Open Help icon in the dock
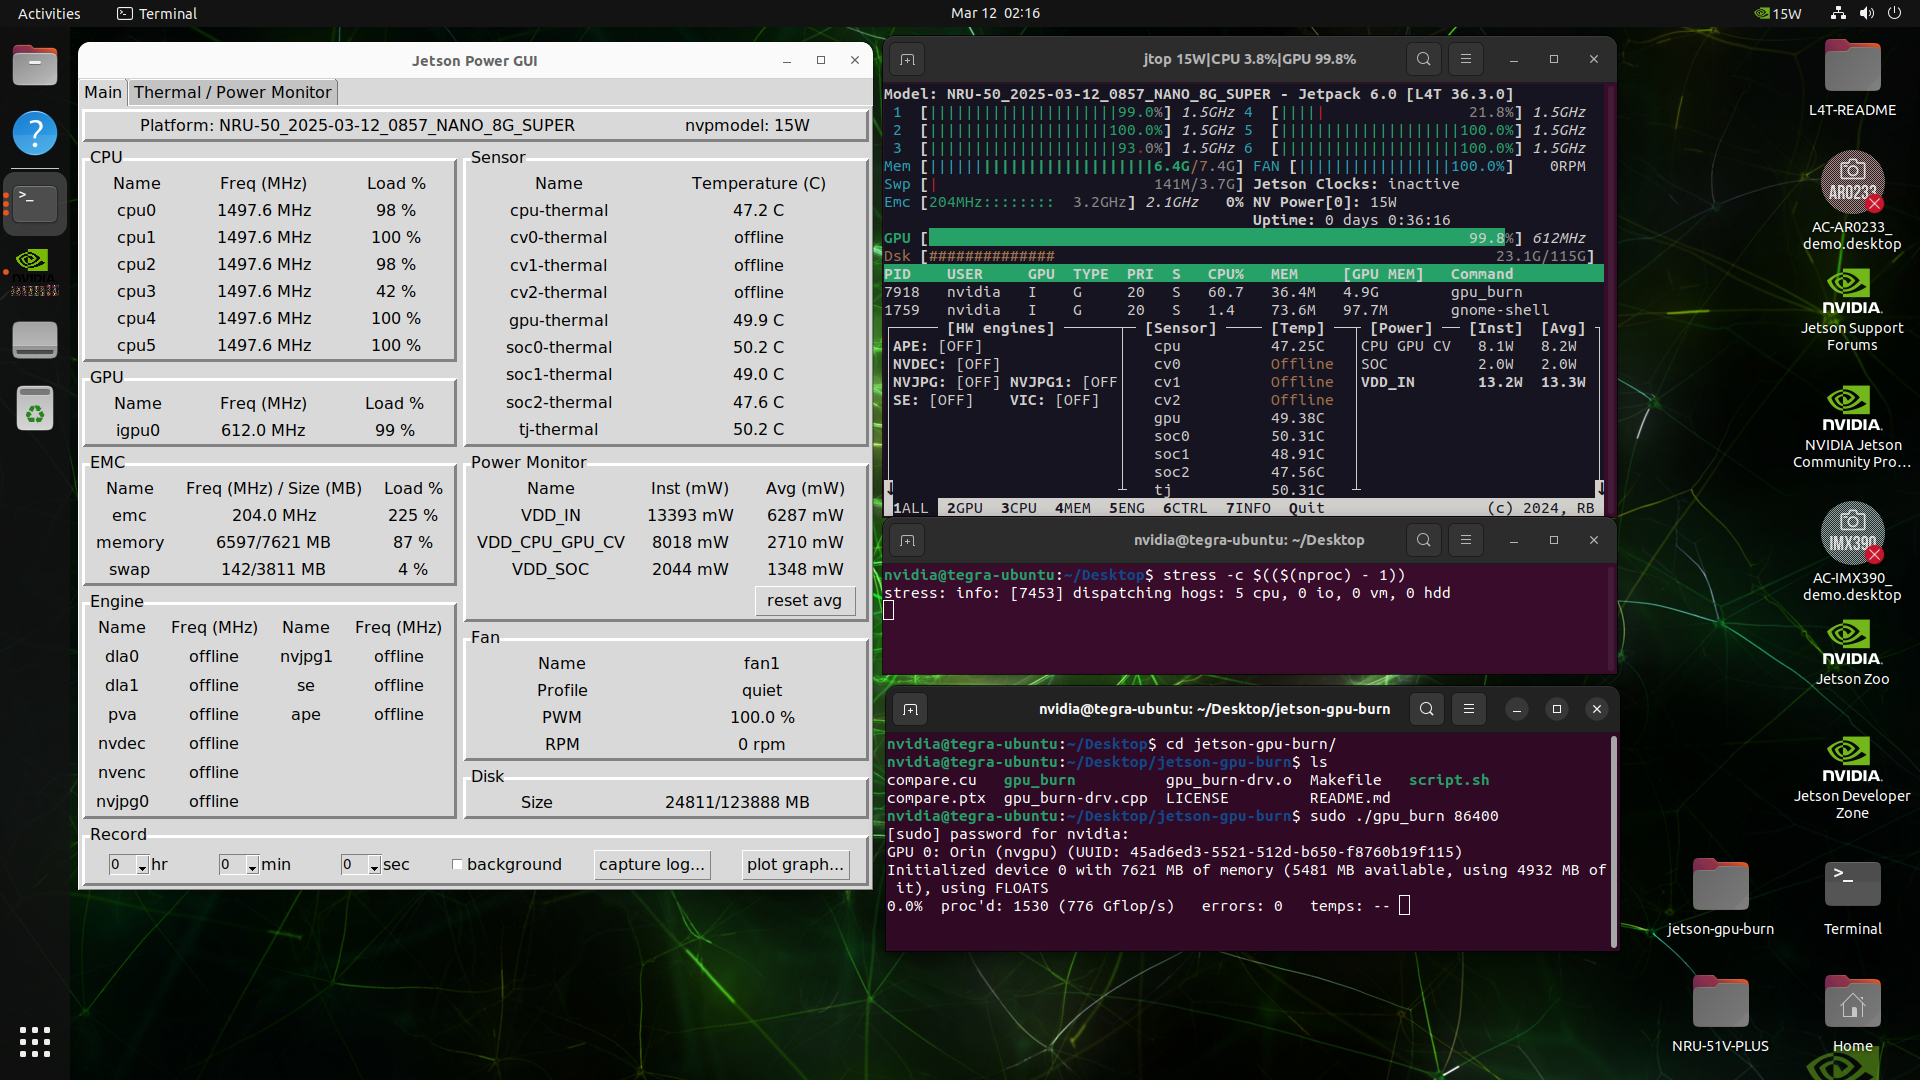This screenshot has height=1080, width=1920. [35, 133]
